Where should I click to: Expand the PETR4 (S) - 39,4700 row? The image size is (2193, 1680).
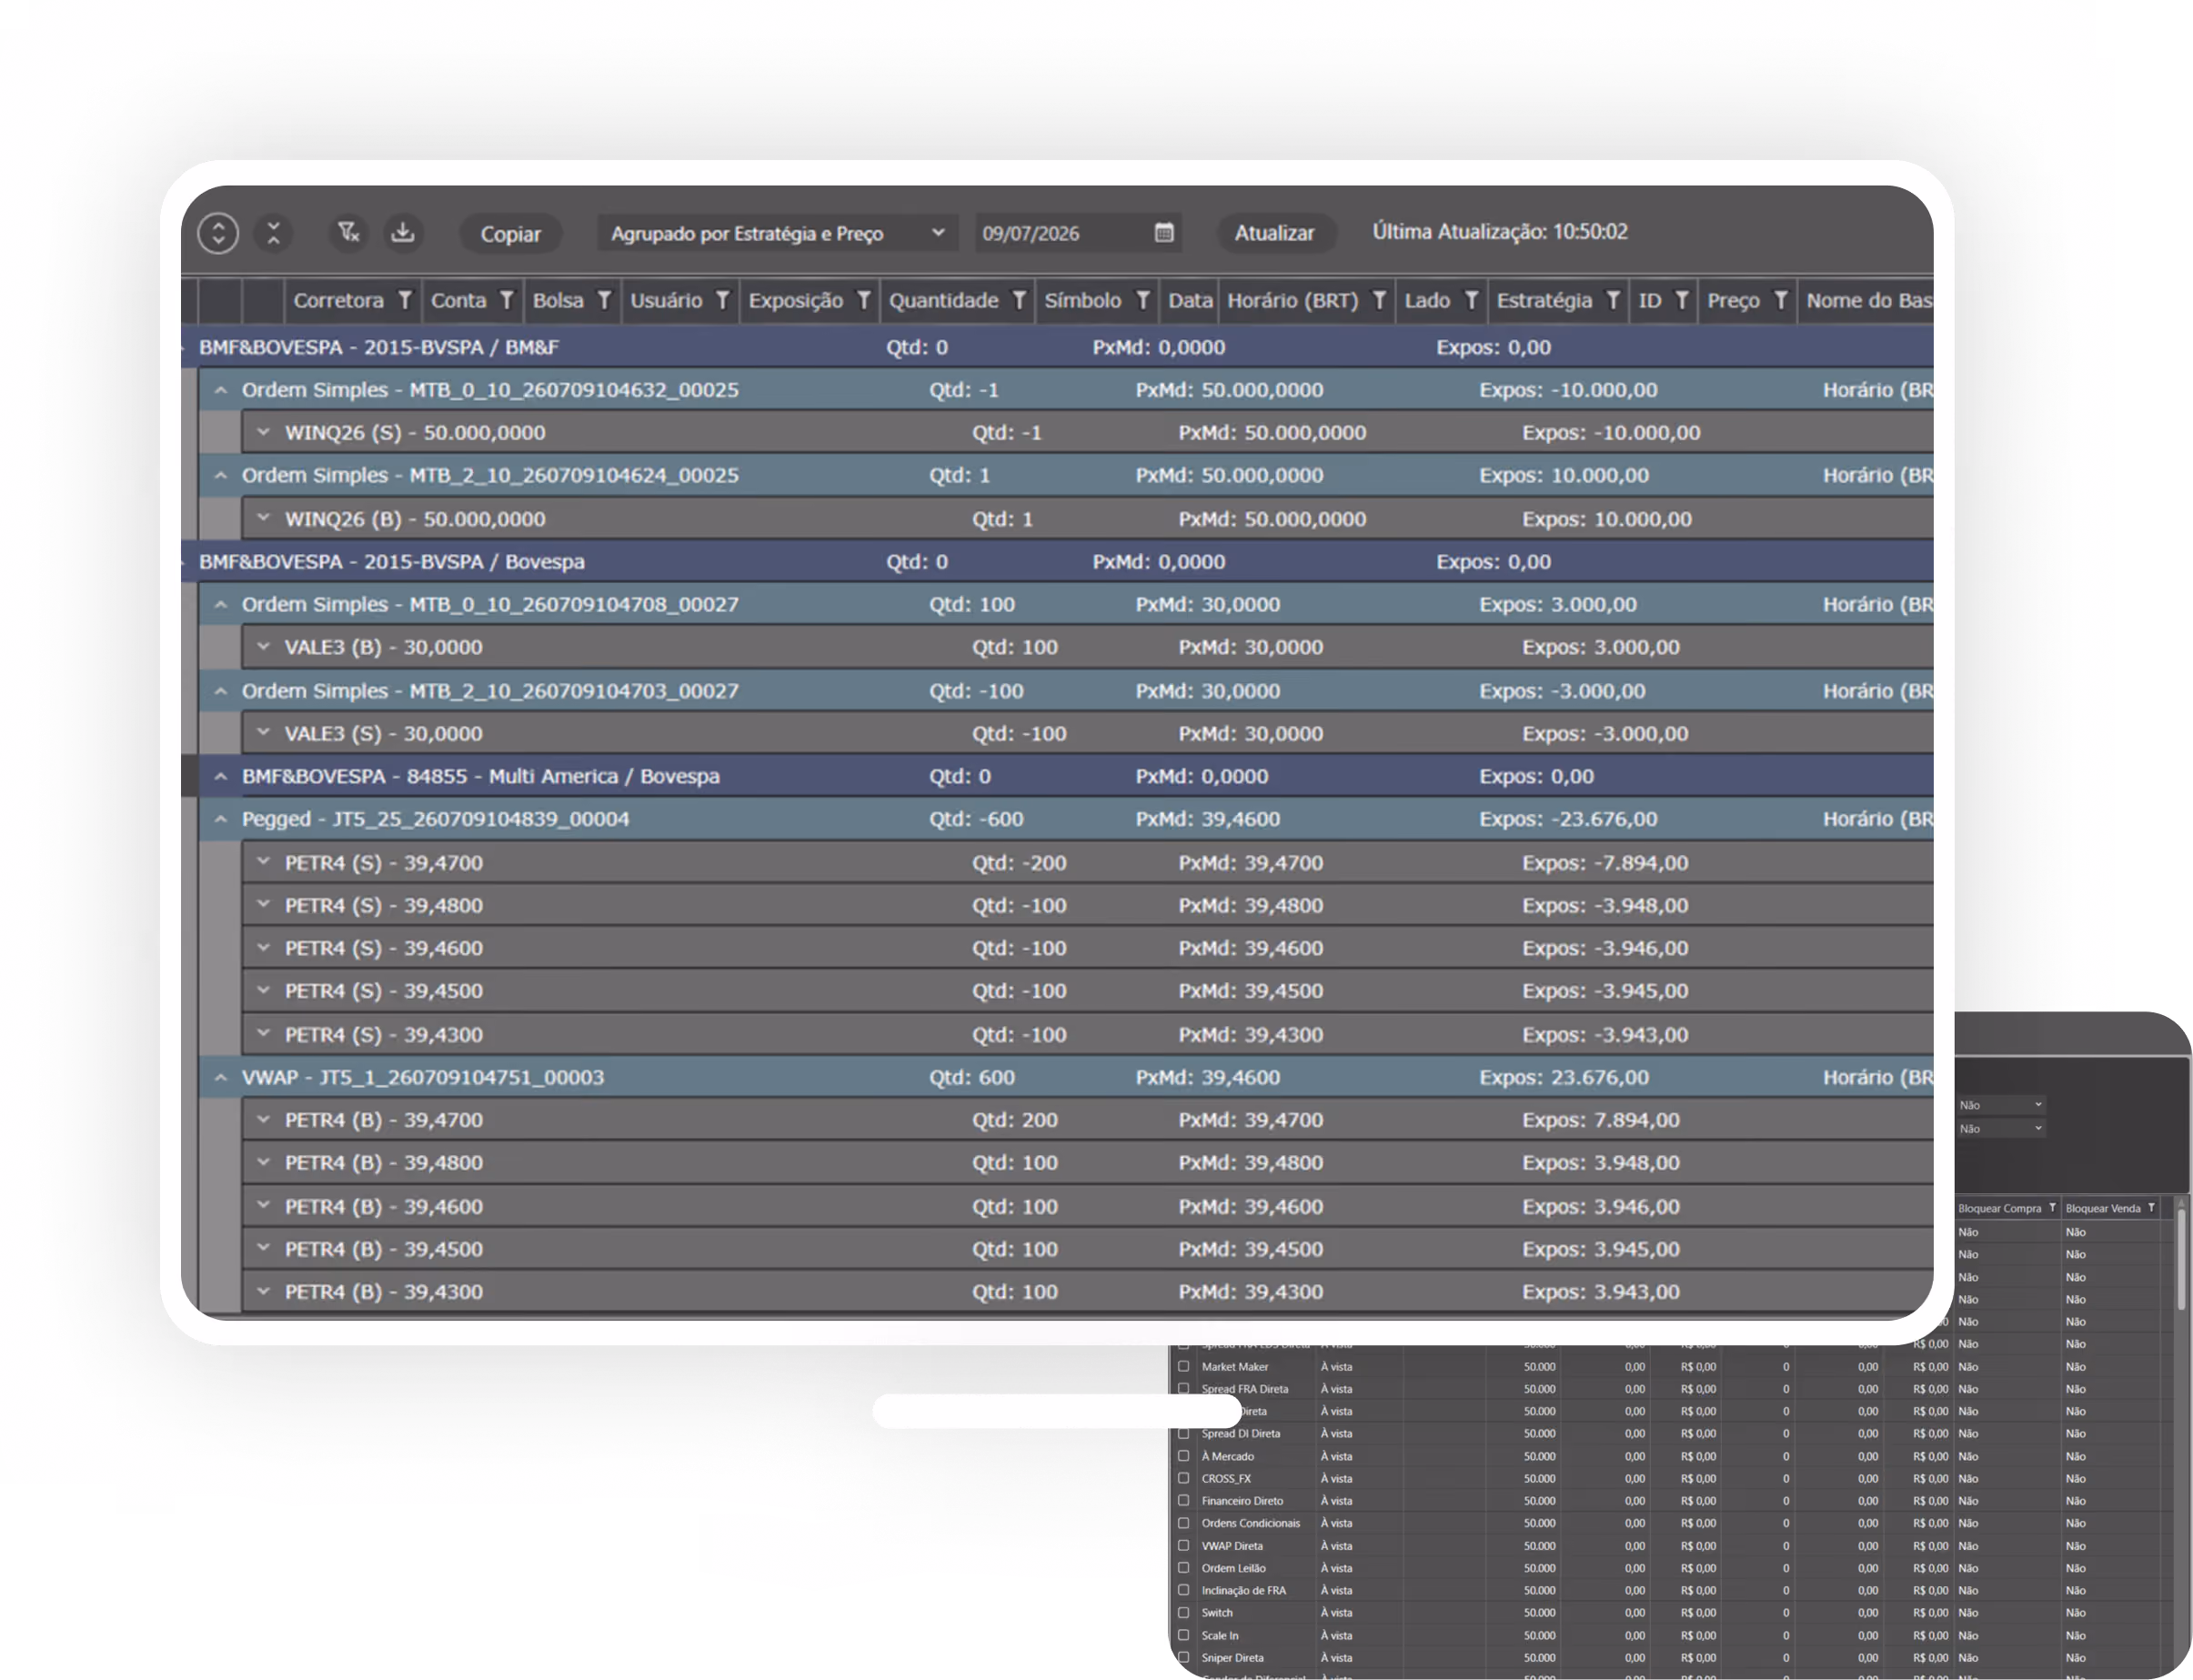point(263,861)
